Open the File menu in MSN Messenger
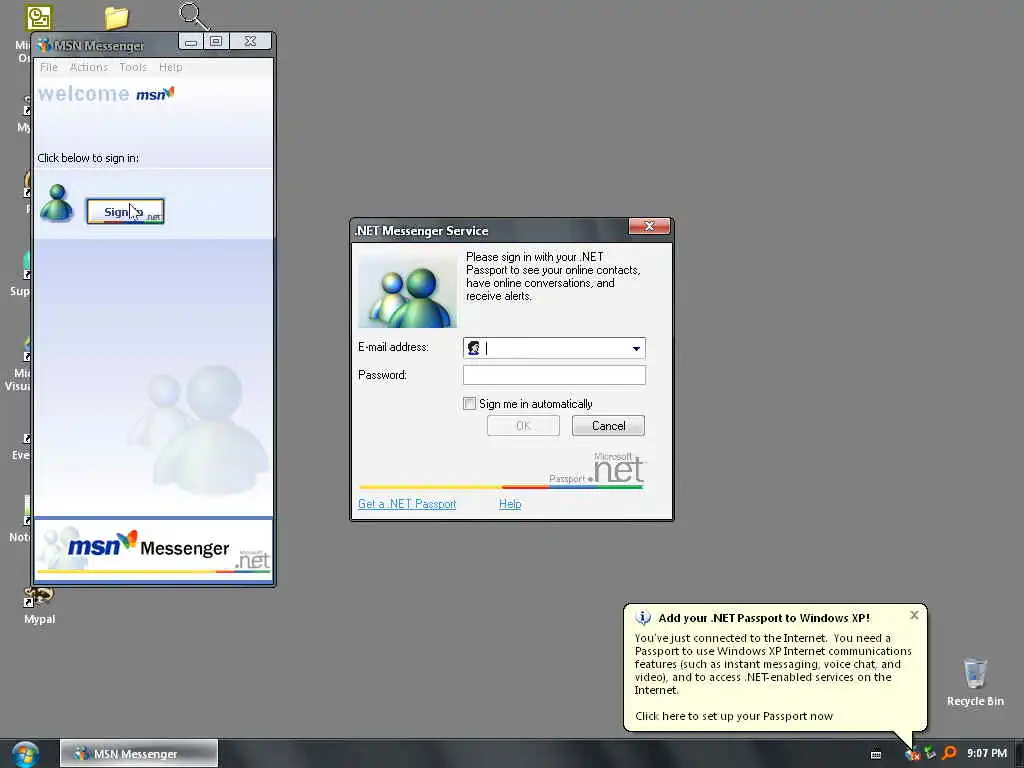This screenshot has height=768, width=1024. point(49,67)
